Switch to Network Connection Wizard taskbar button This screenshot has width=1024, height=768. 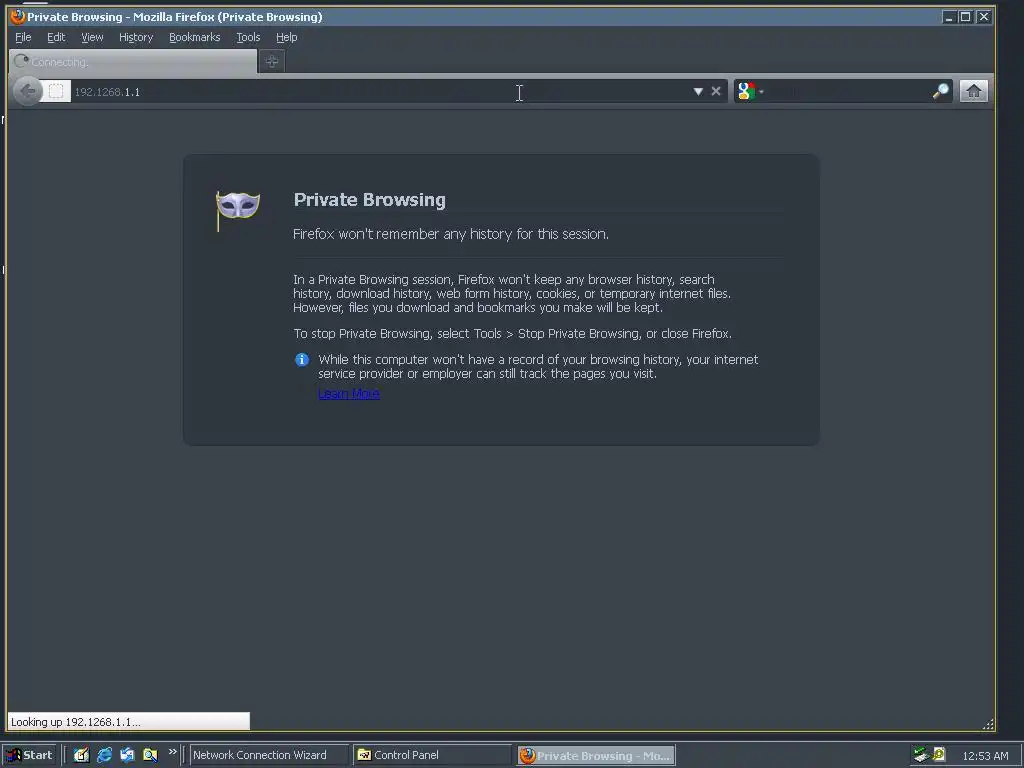[268, 755]
